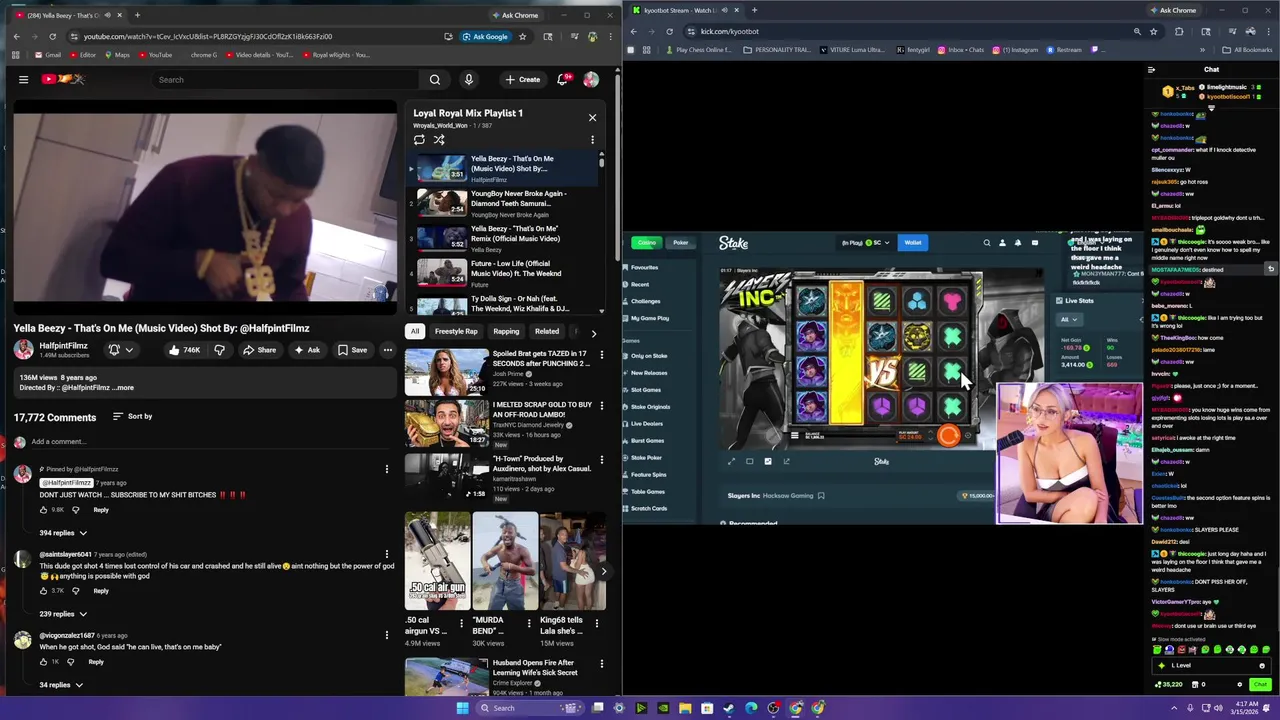Click Ask Google in left Chrome toolbar
Image resolution: width=1280 pixels, height=720 pixels.
(485, 37)
